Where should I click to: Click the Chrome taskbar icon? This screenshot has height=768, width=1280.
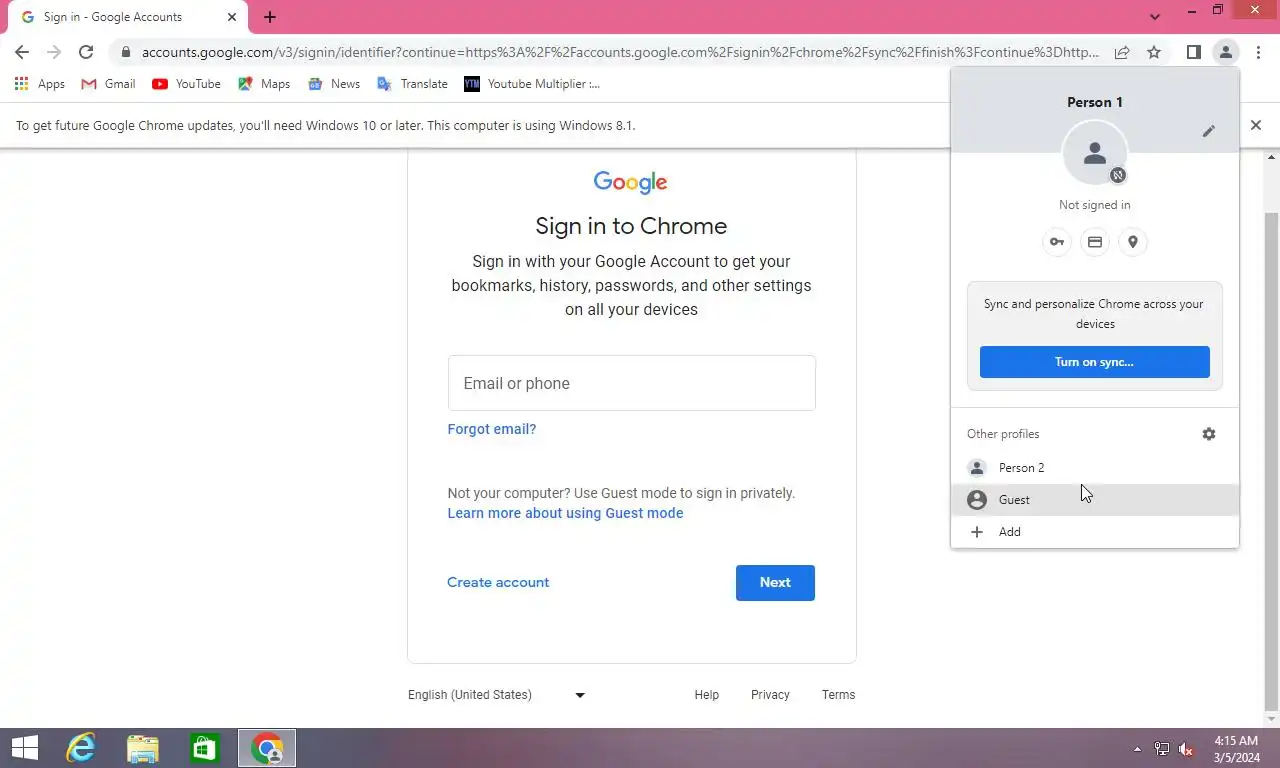tap(267, 748)
